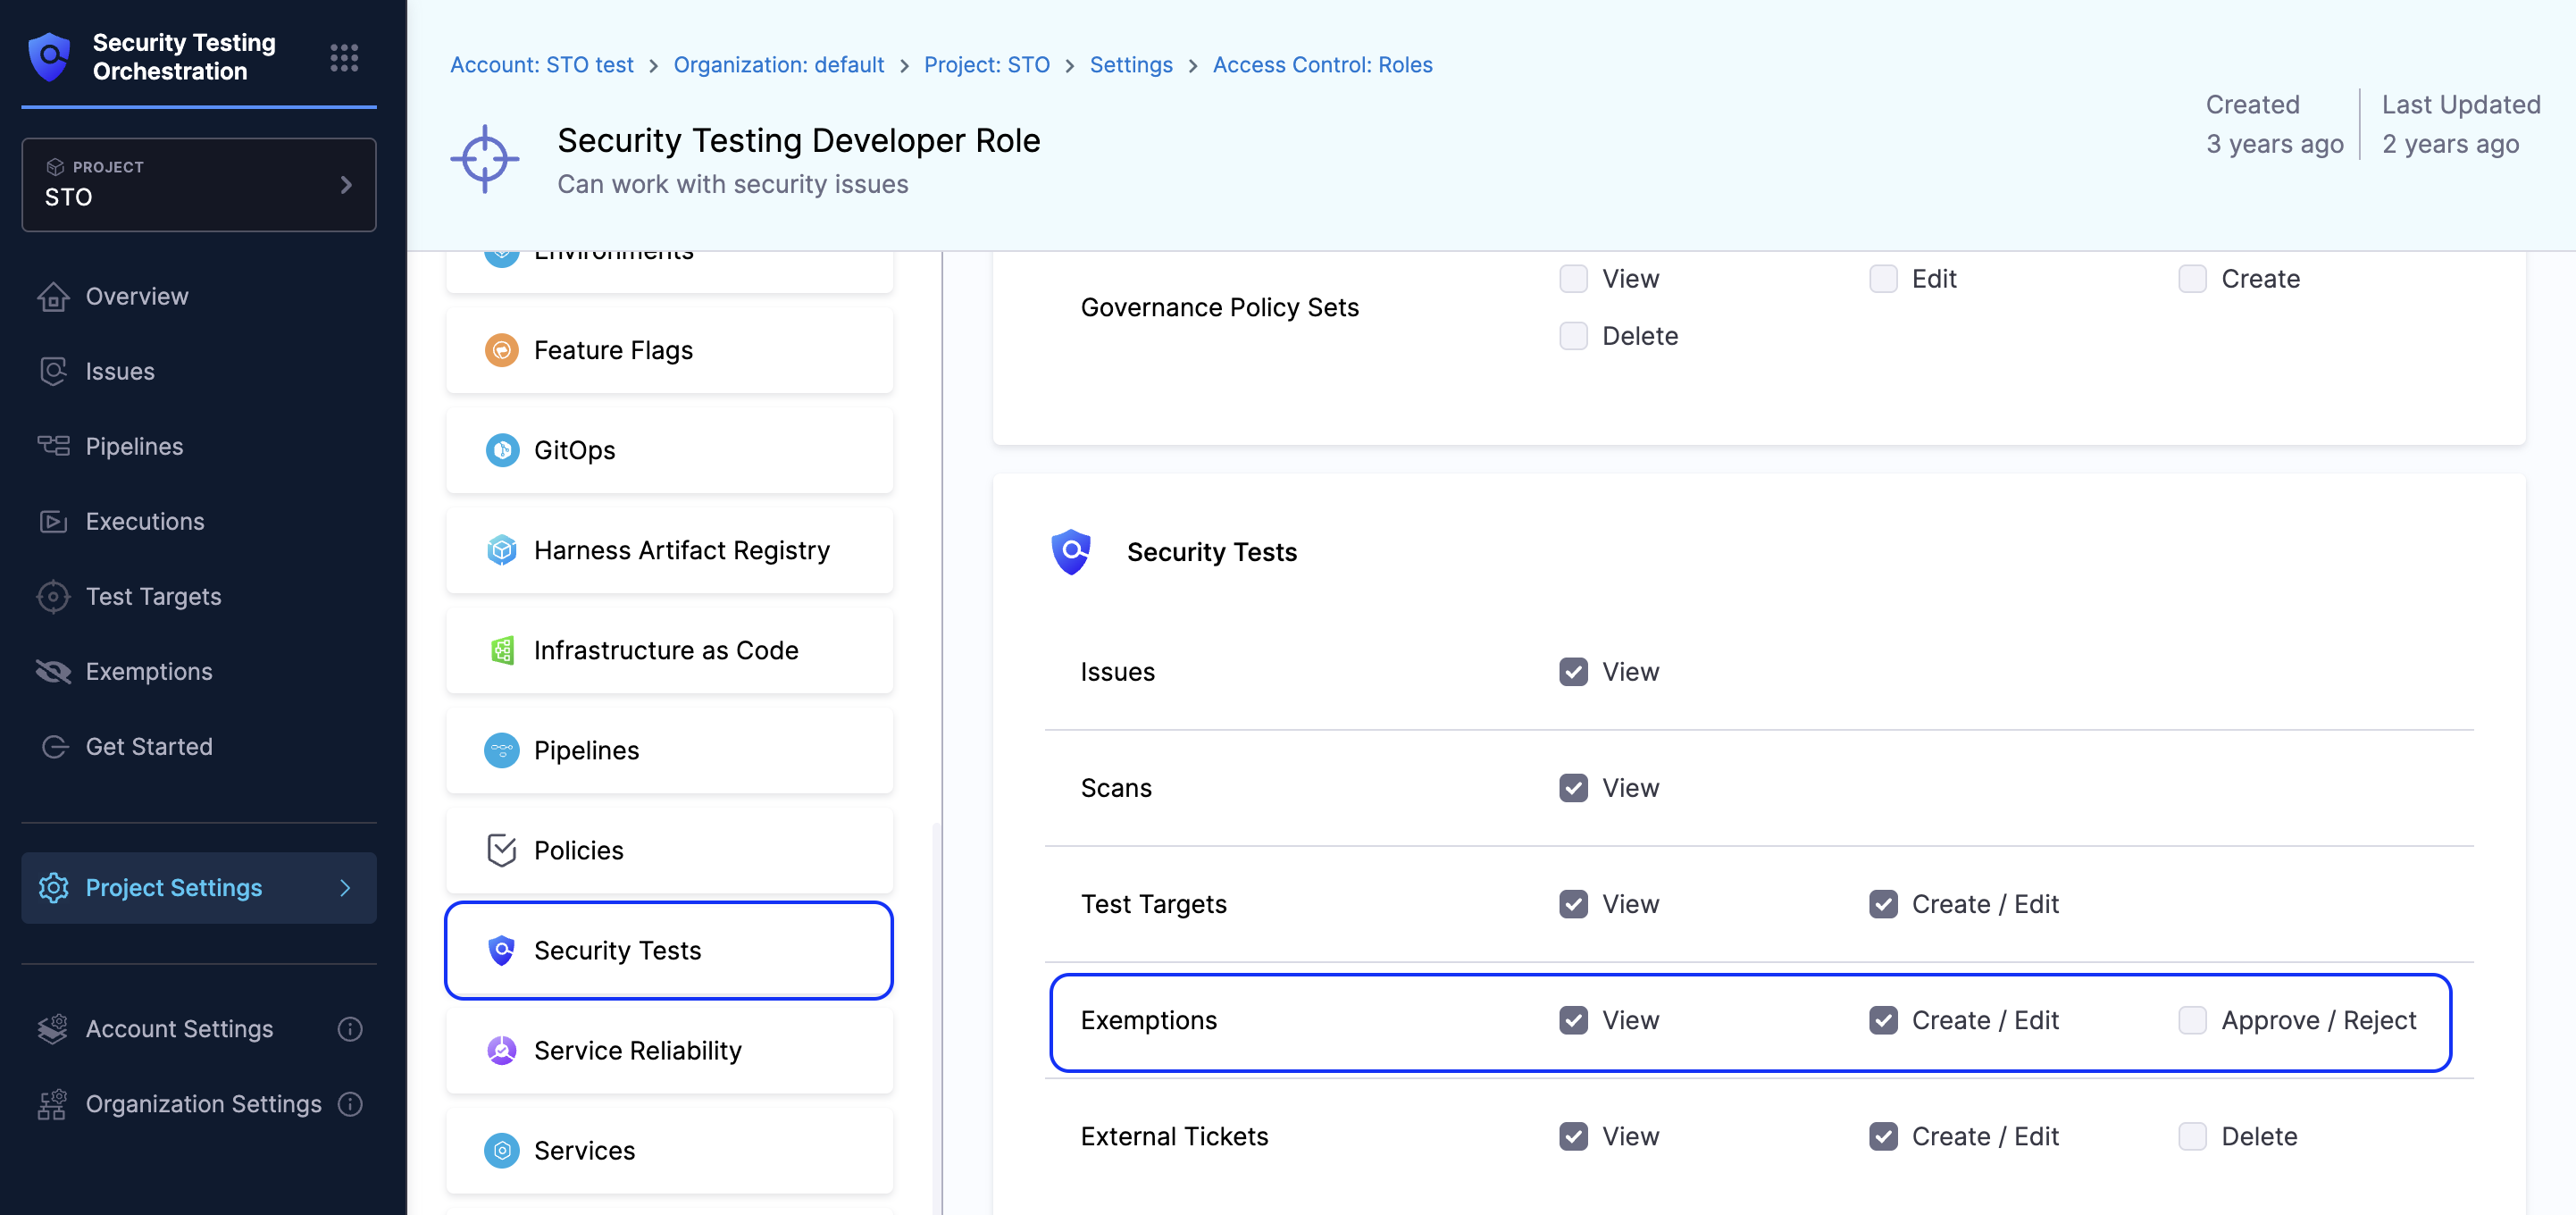Select Feature Flags resource category
Screen dimensions: 2576x1215
668,350
